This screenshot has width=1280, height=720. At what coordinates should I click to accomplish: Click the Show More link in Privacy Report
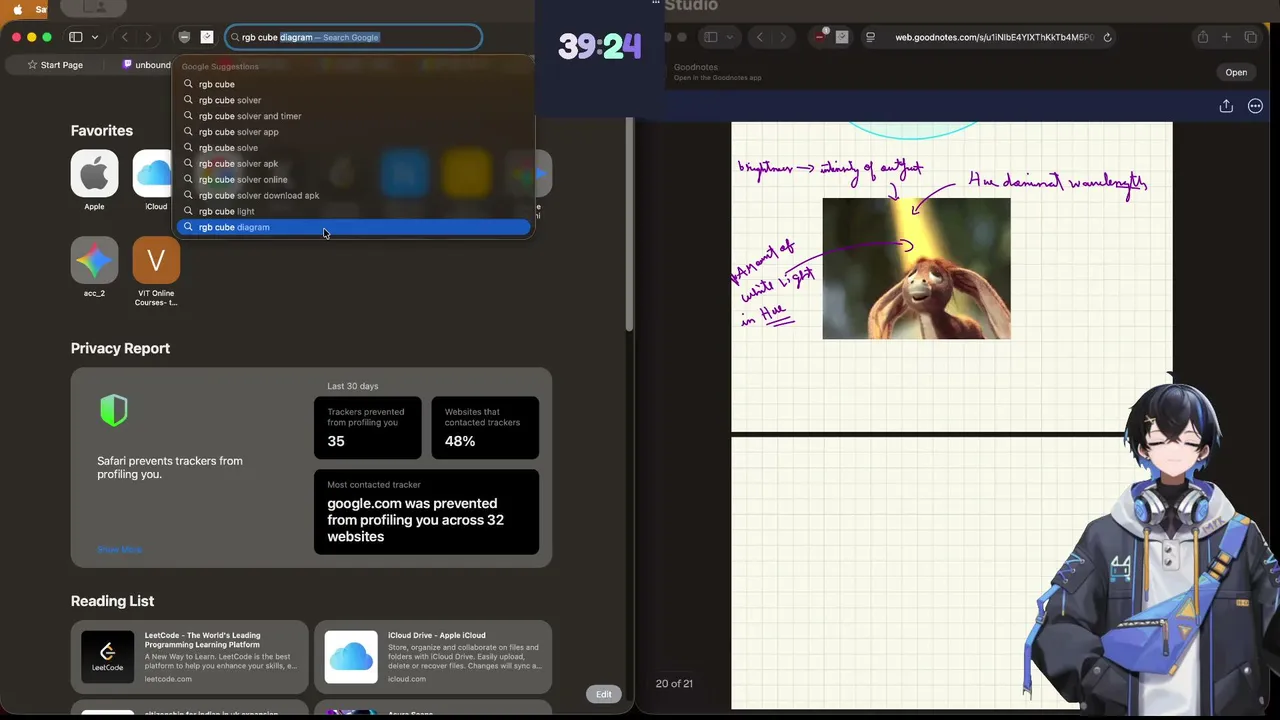[119, 549]
